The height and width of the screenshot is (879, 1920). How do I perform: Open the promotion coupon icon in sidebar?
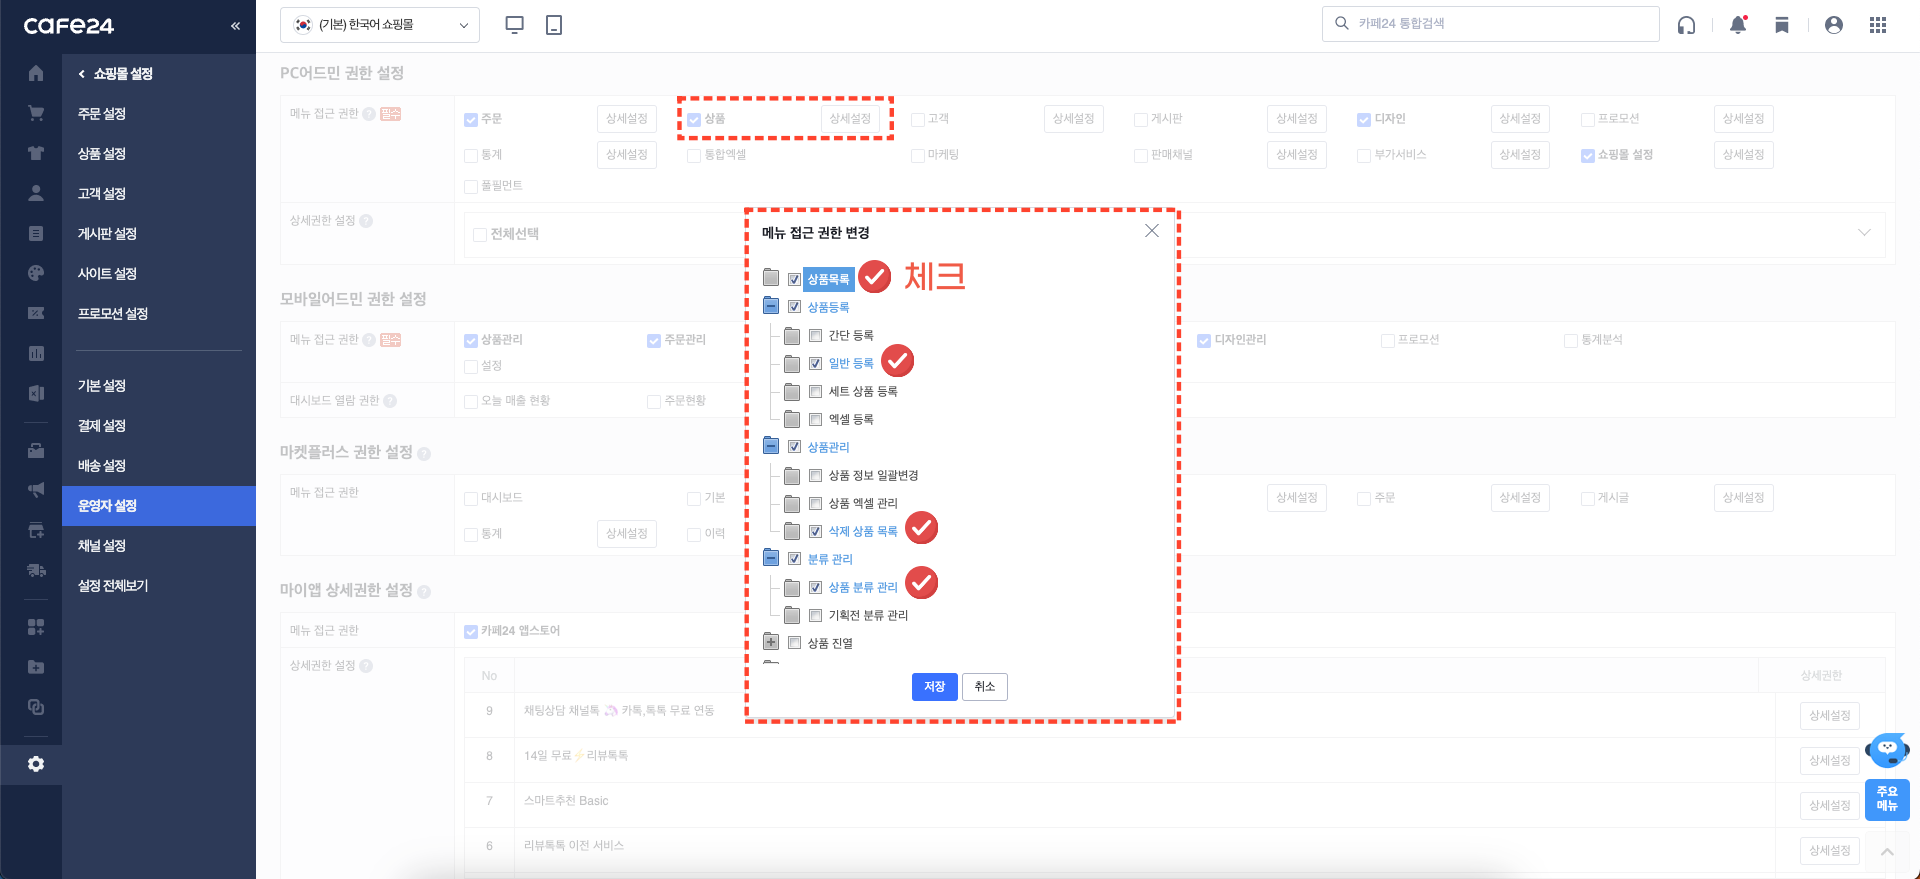pos(36,313)
